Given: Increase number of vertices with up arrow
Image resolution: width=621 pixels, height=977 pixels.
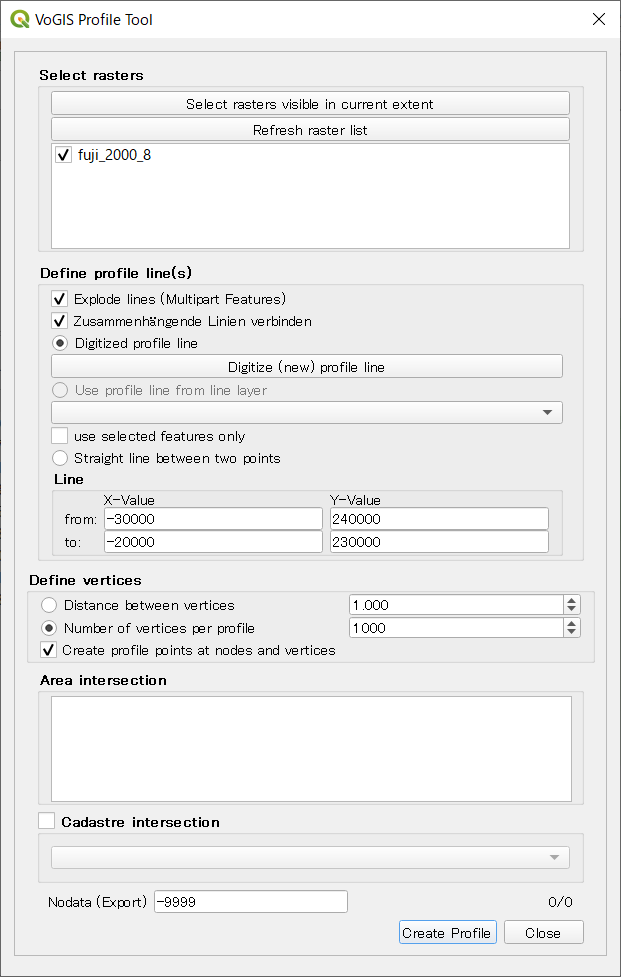Looking at the screenshot, I should click(x=572, y=624).
